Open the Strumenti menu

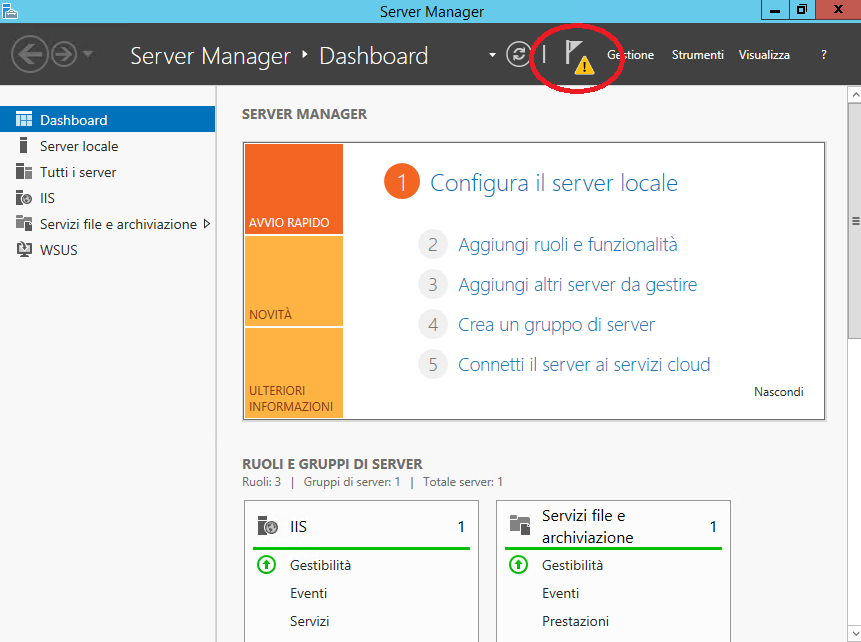(x=697, y=55)
